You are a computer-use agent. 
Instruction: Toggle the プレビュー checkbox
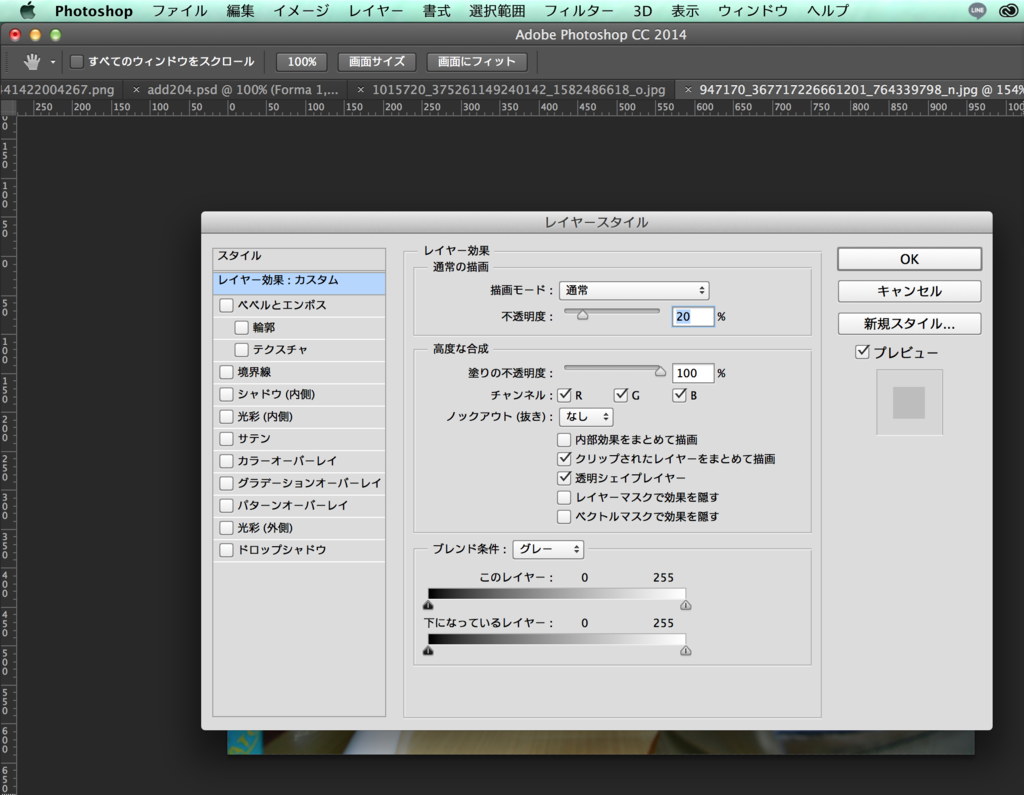[x=862, y=352]
